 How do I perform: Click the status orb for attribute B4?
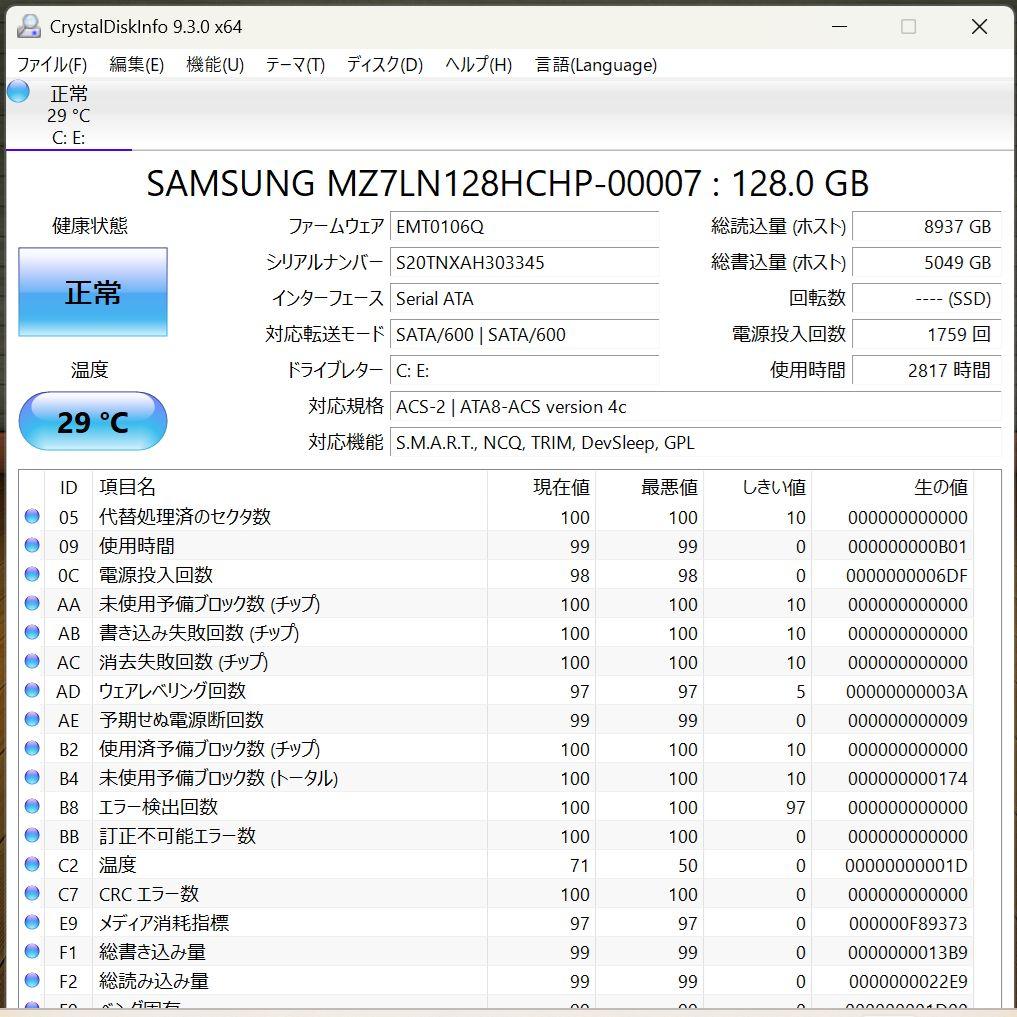(32, 777)
